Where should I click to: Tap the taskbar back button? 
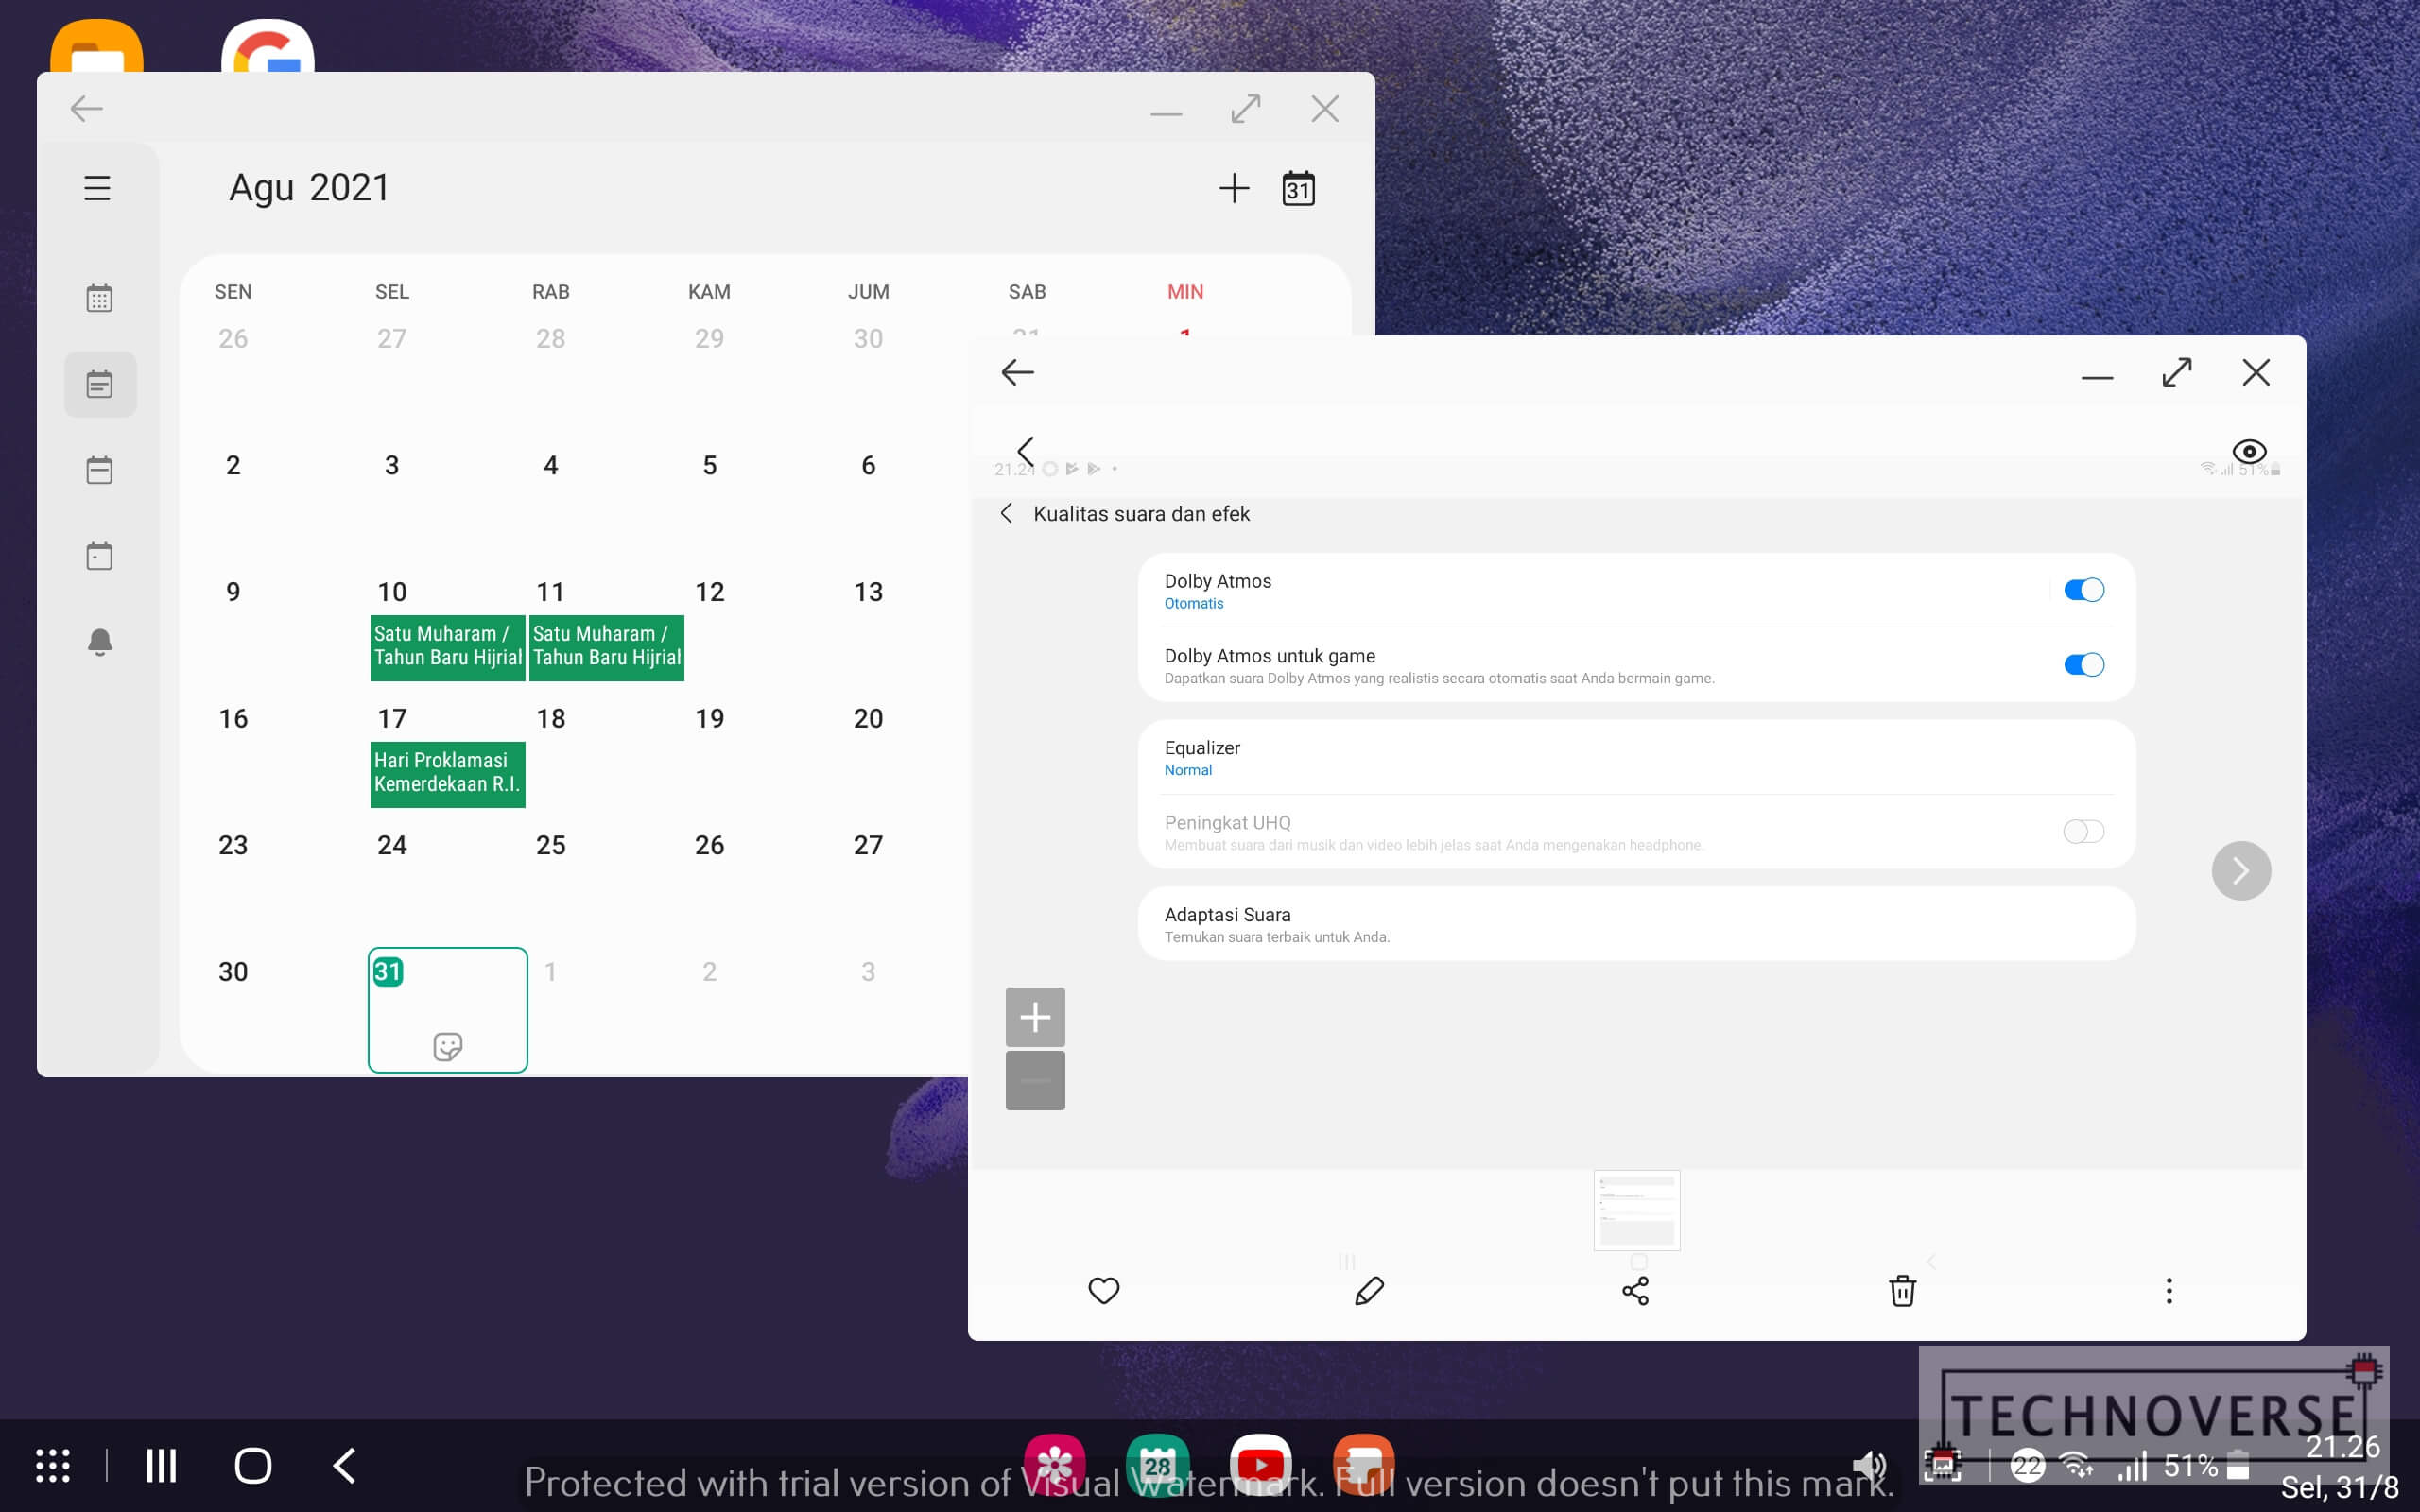coord(344,1465)
